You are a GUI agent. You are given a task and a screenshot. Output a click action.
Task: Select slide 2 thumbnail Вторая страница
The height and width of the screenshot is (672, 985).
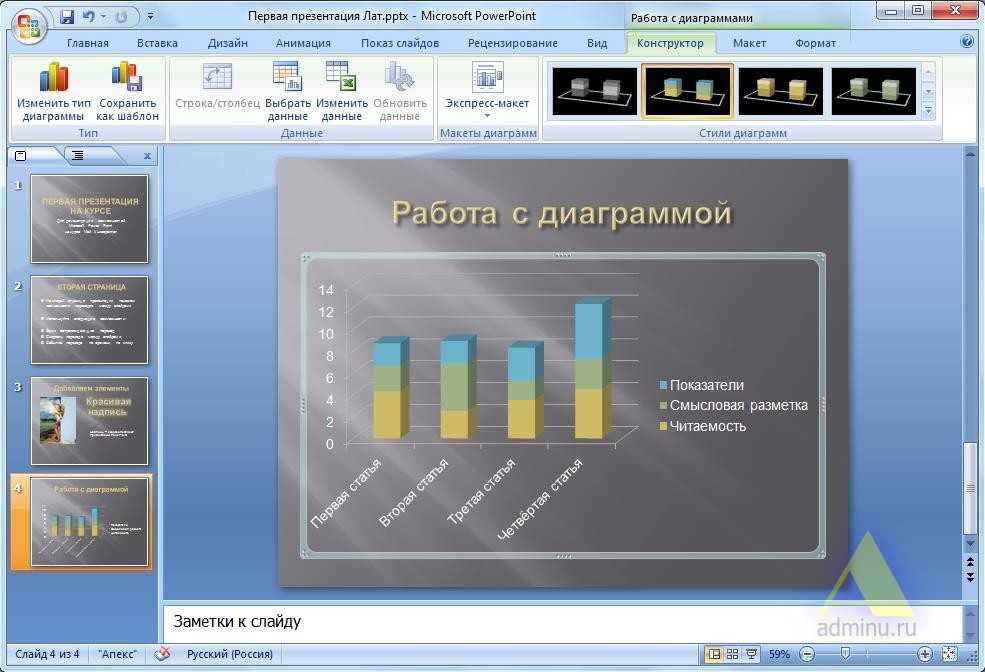[89, 320]
